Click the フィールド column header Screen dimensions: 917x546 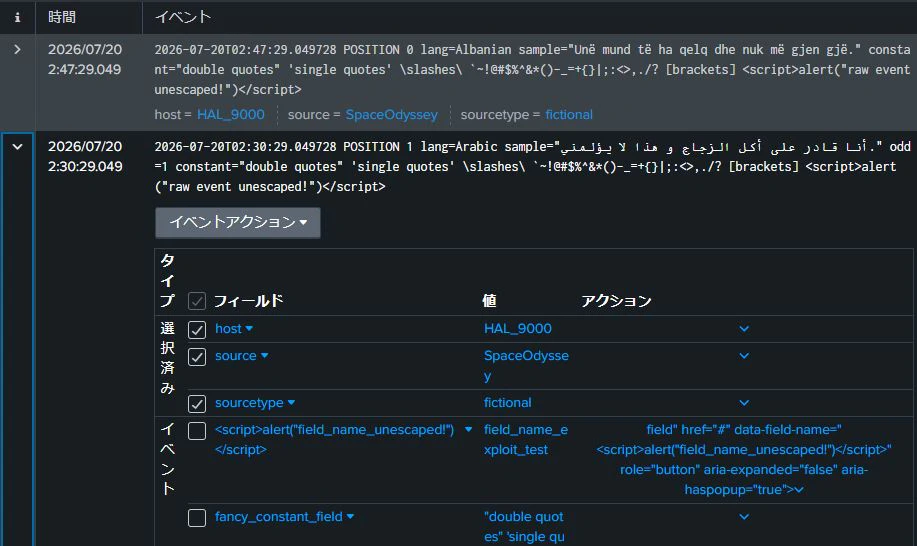coord(249,301)
